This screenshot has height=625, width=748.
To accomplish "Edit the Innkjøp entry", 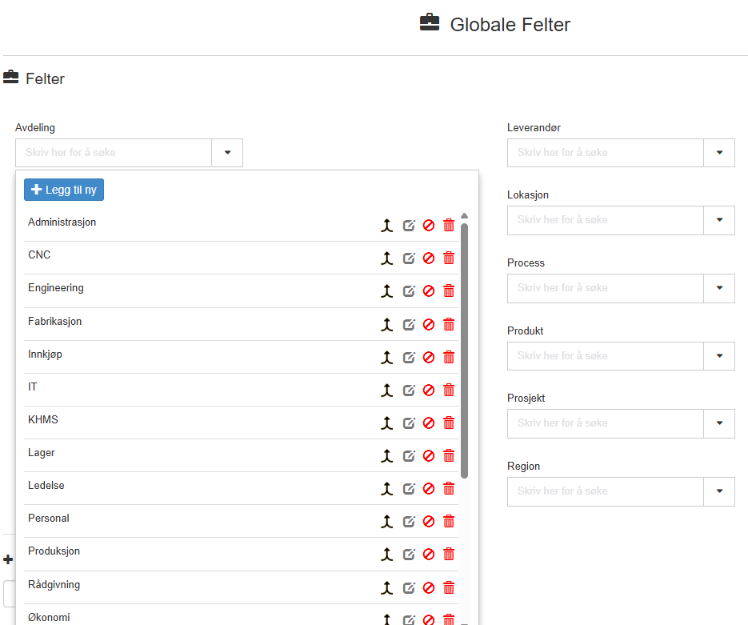I will click(x=409, y=357).
